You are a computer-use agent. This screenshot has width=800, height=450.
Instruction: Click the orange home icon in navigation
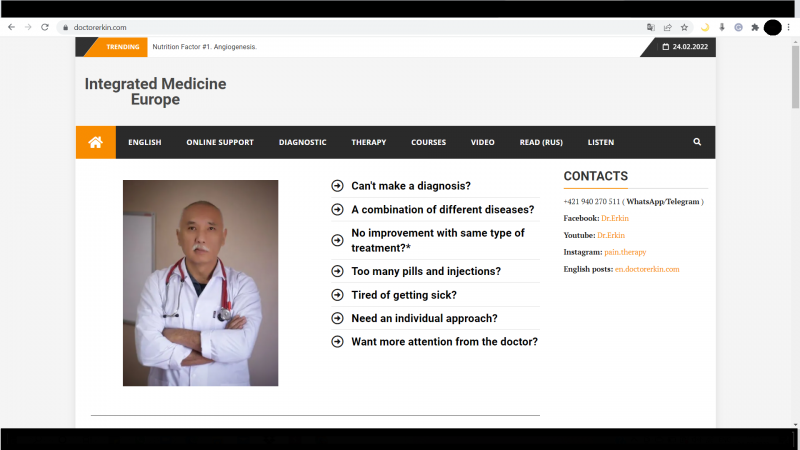pyautogui.click(x=95, y=142)
